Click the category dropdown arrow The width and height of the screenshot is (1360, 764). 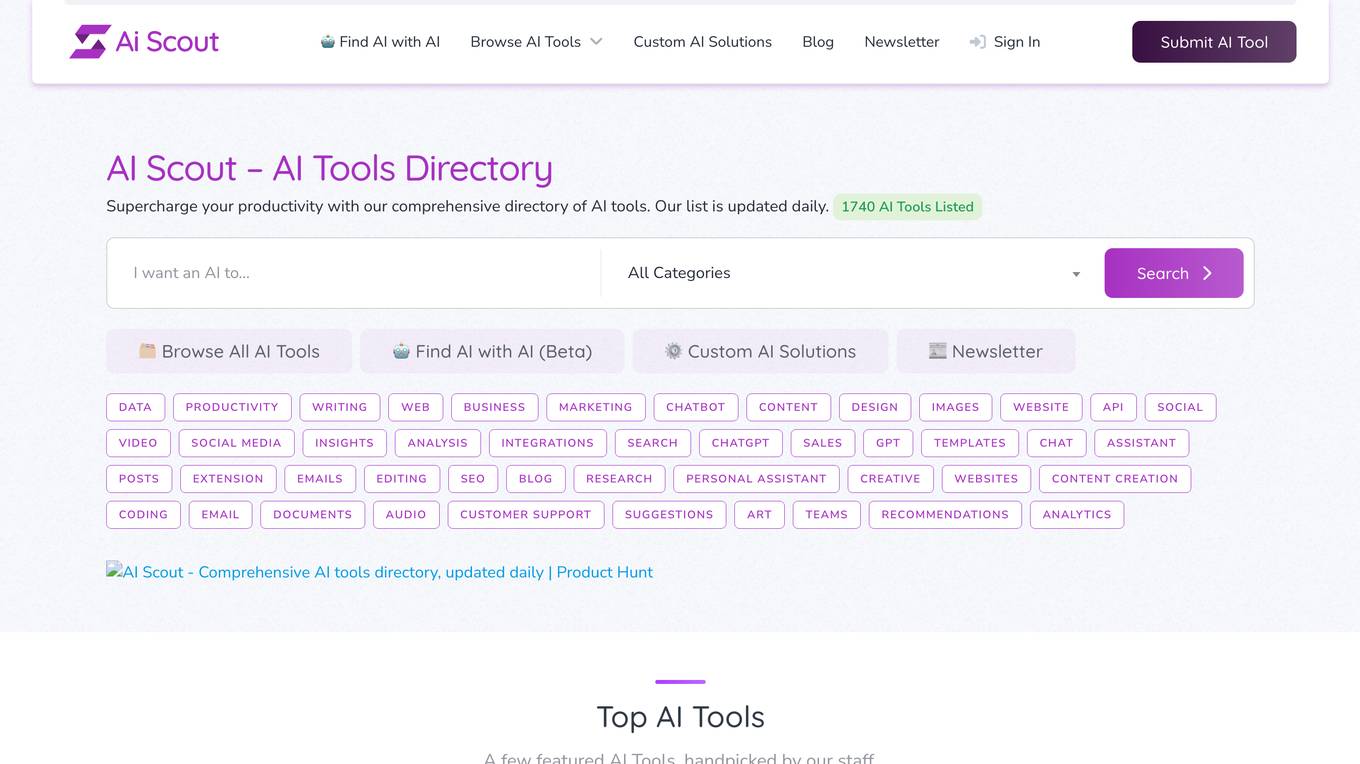click(1076, 274)
